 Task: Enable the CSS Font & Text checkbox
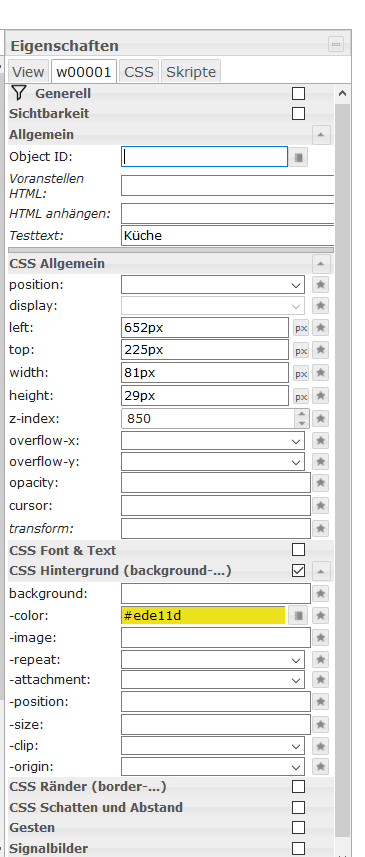coord(298,549)
